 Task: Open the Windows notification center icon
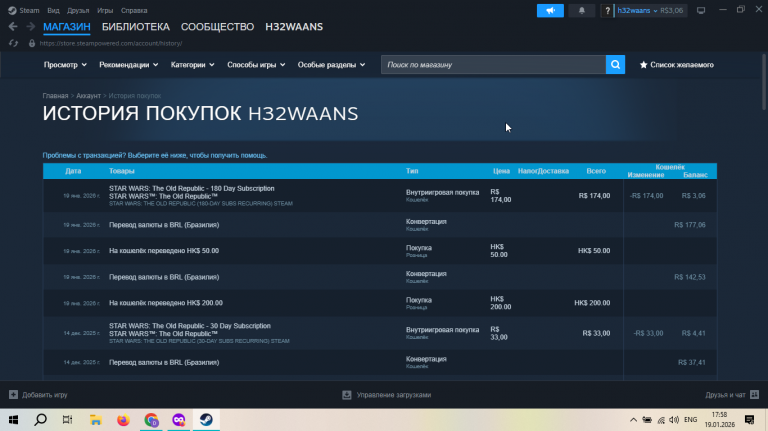click(749, 420)
